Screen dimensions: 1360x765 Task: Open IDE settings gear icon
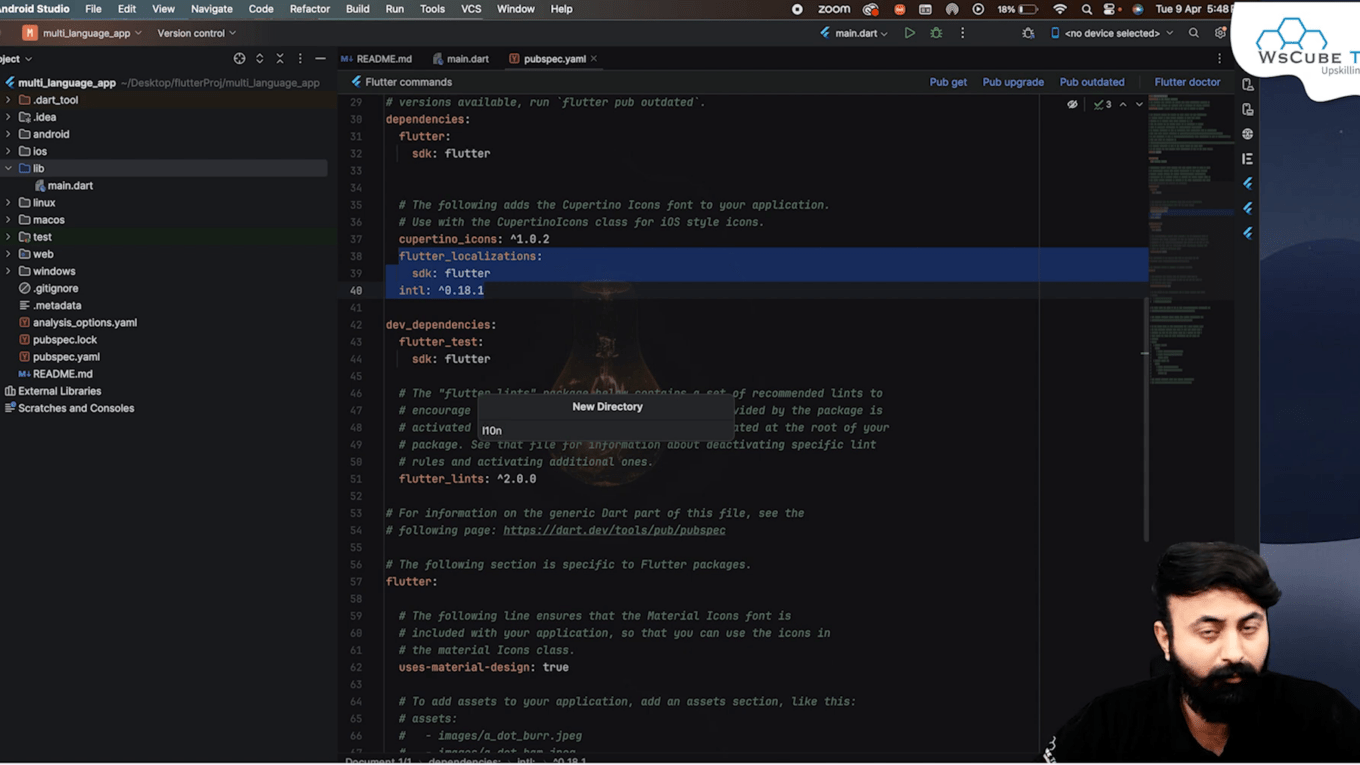click(1220, 33)
